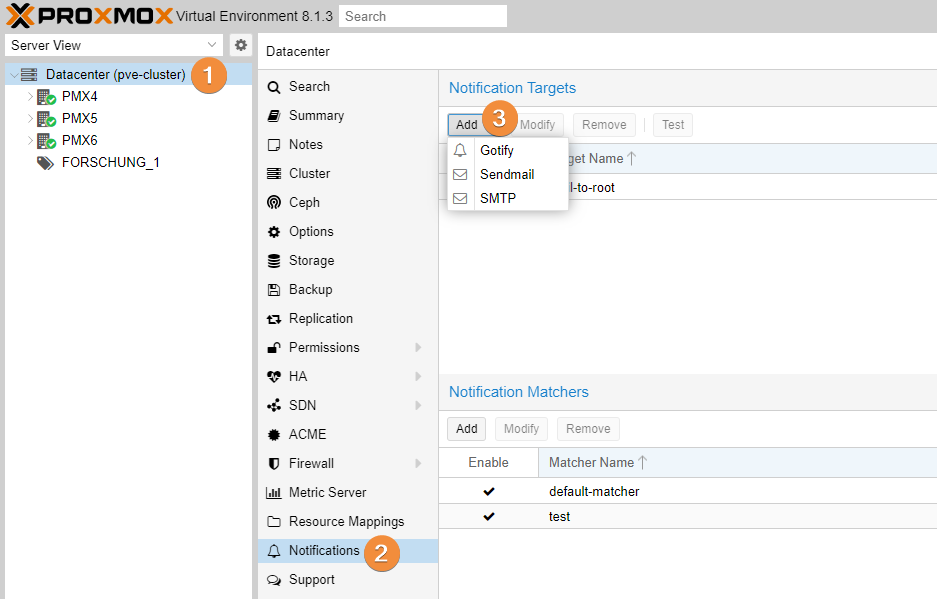Click the top Search input field
The height and width of the screenshot is (599, 937).
click(x=422, y=16)
